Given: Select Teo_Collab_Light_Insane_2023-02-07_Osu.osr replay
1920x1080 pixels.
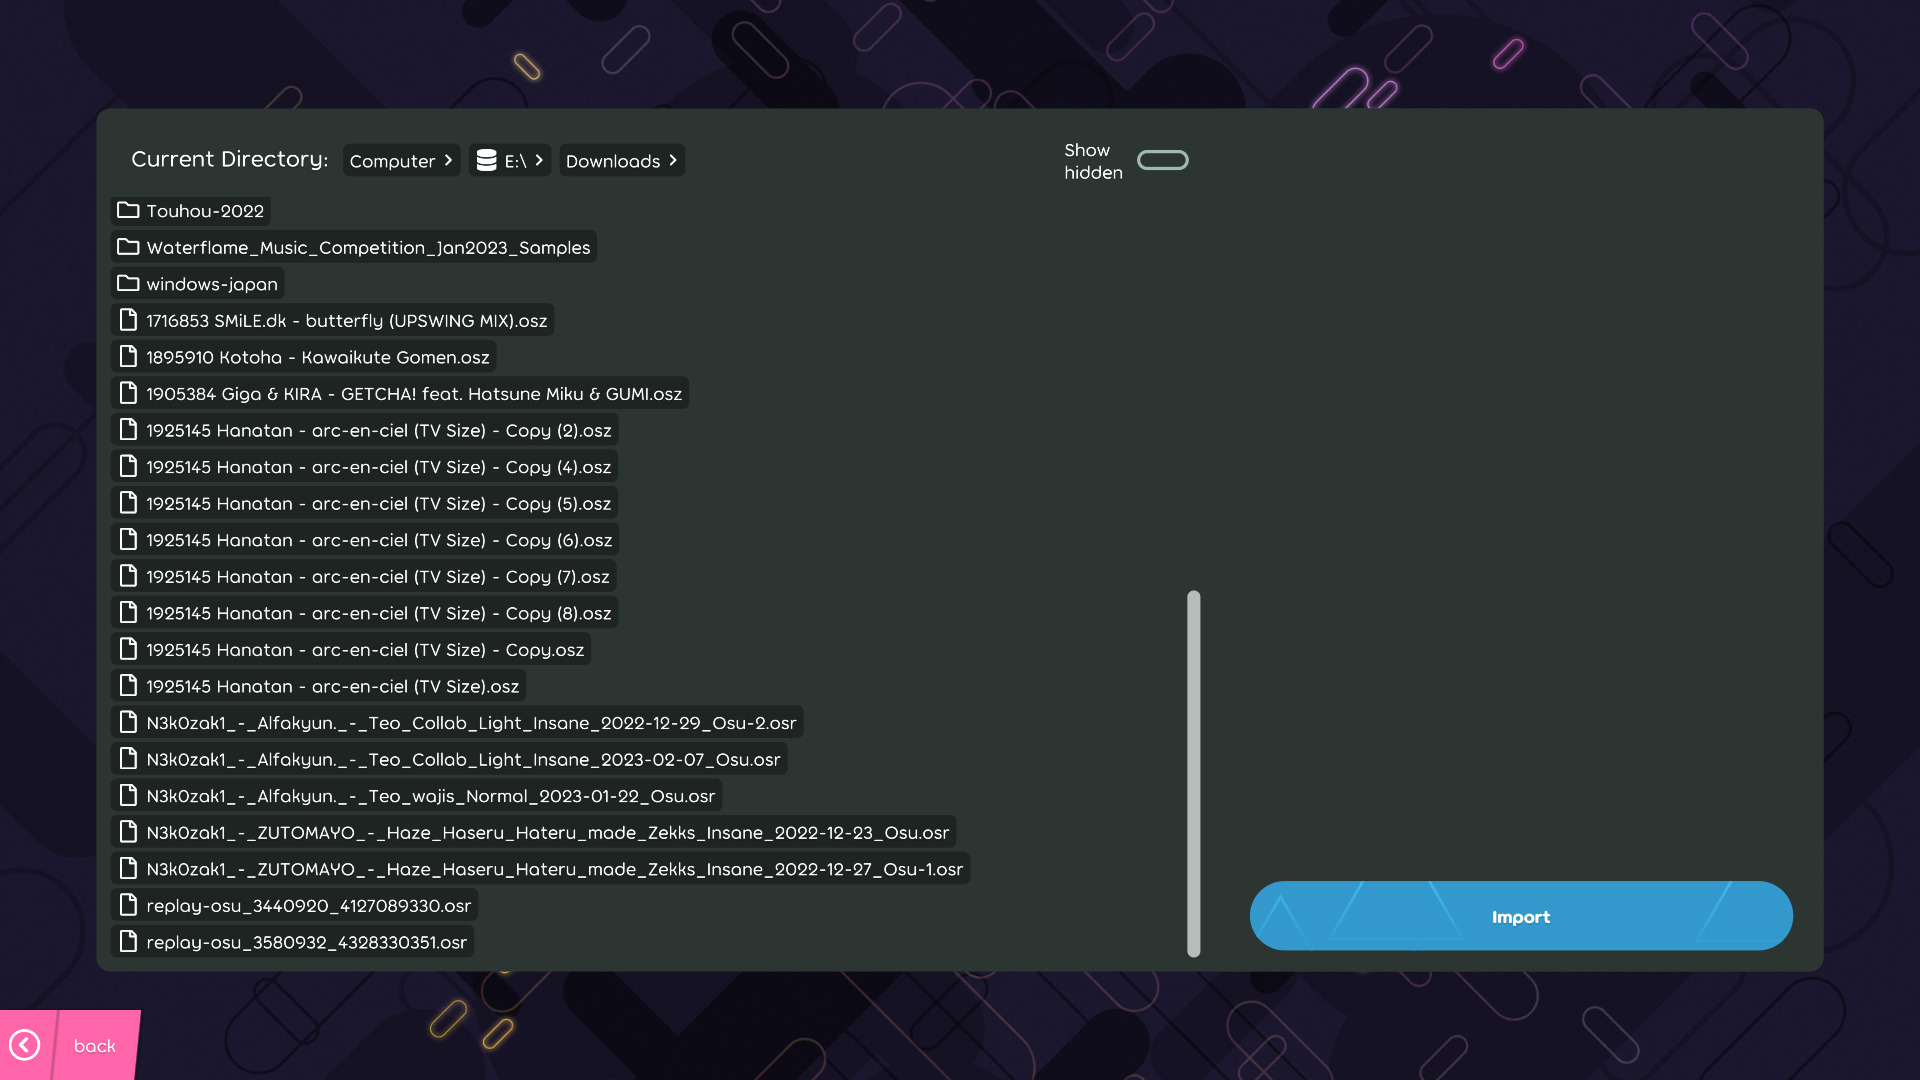Looking at the screenshot, I should click(449, 759).
